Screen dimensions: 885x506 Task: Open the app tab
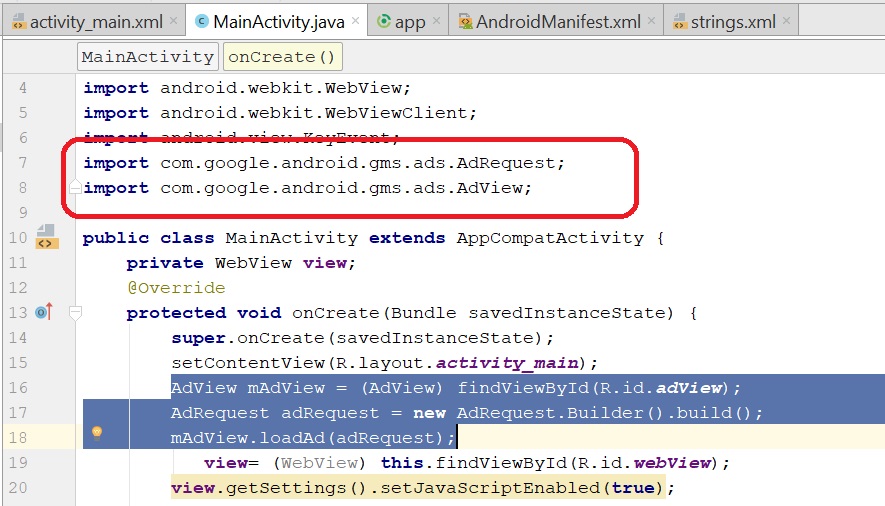(410, 21)
